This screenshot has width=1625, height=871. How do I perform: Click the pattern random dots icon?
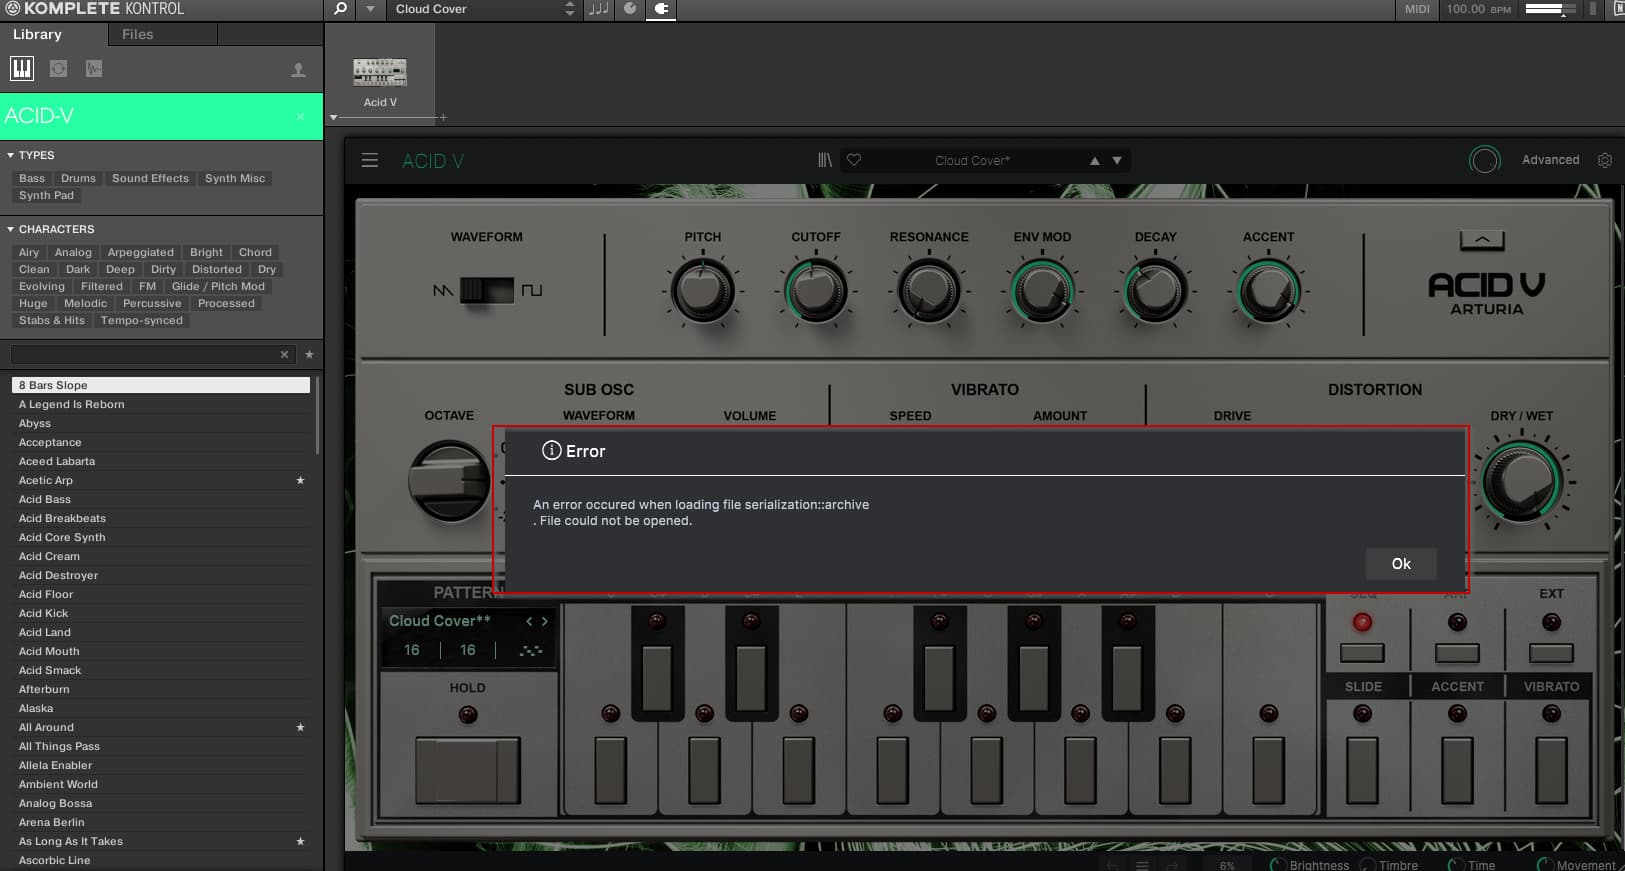click(x=531, y=650)
